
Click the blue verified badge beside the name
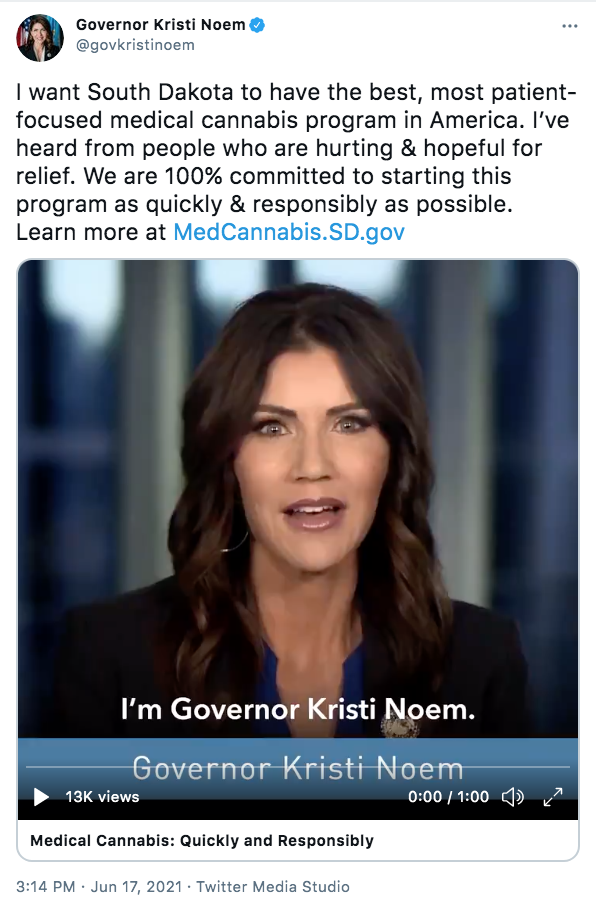[x=257, y=25]
